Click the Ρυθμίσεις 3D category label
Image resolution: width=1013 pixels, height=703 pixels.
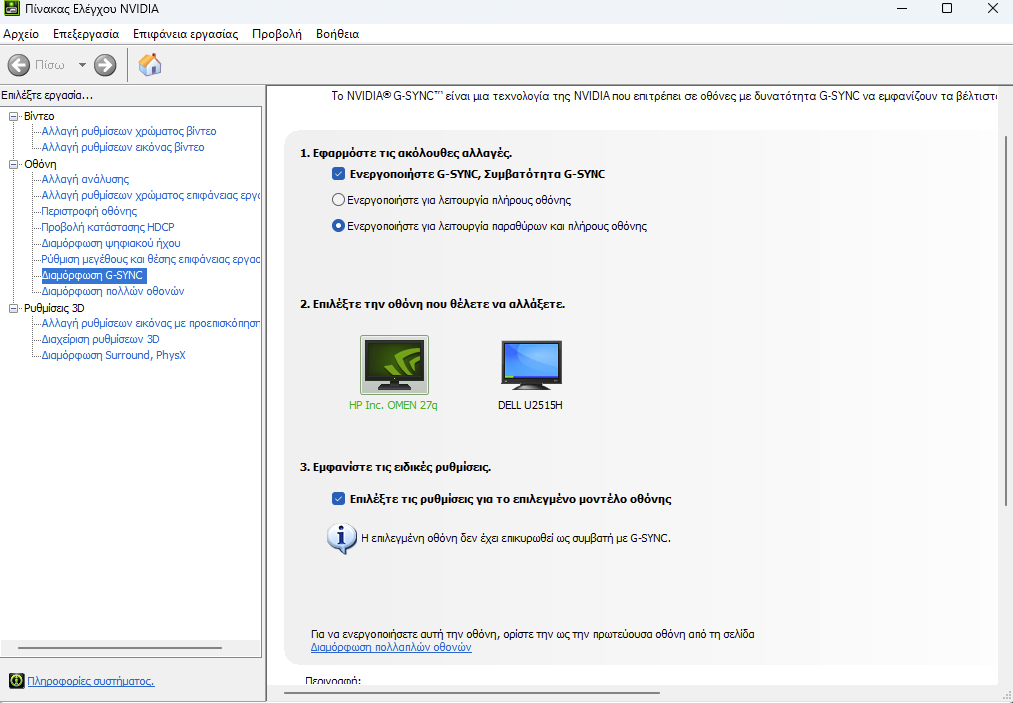[54, 308]
